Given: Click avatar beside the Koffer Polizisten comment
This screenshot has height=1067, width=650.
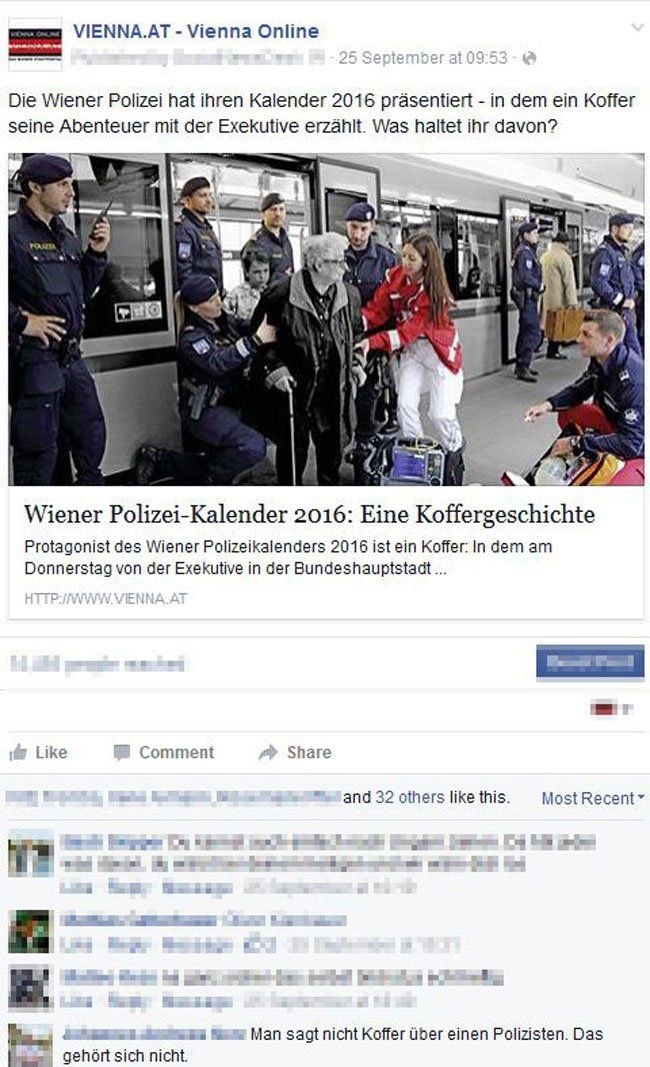Looking at the screenshot, I should coord(31,1045).
